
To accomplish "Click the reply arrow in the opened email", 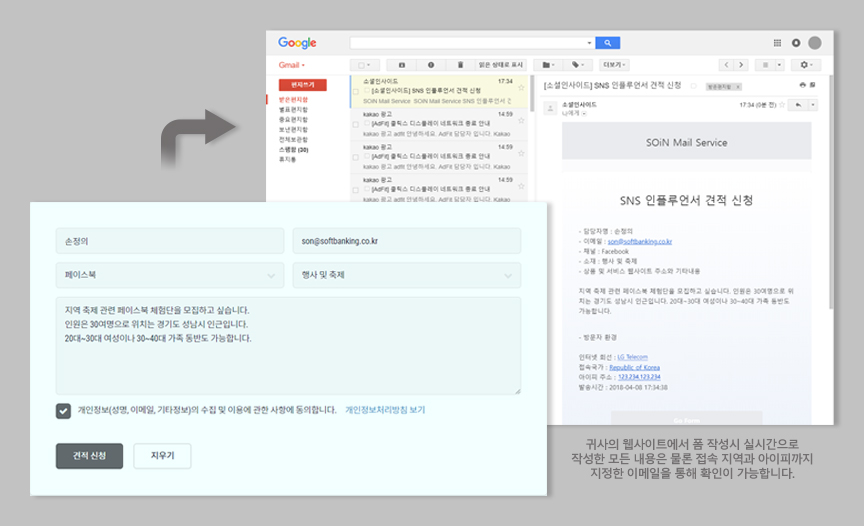I will point(798,105).
